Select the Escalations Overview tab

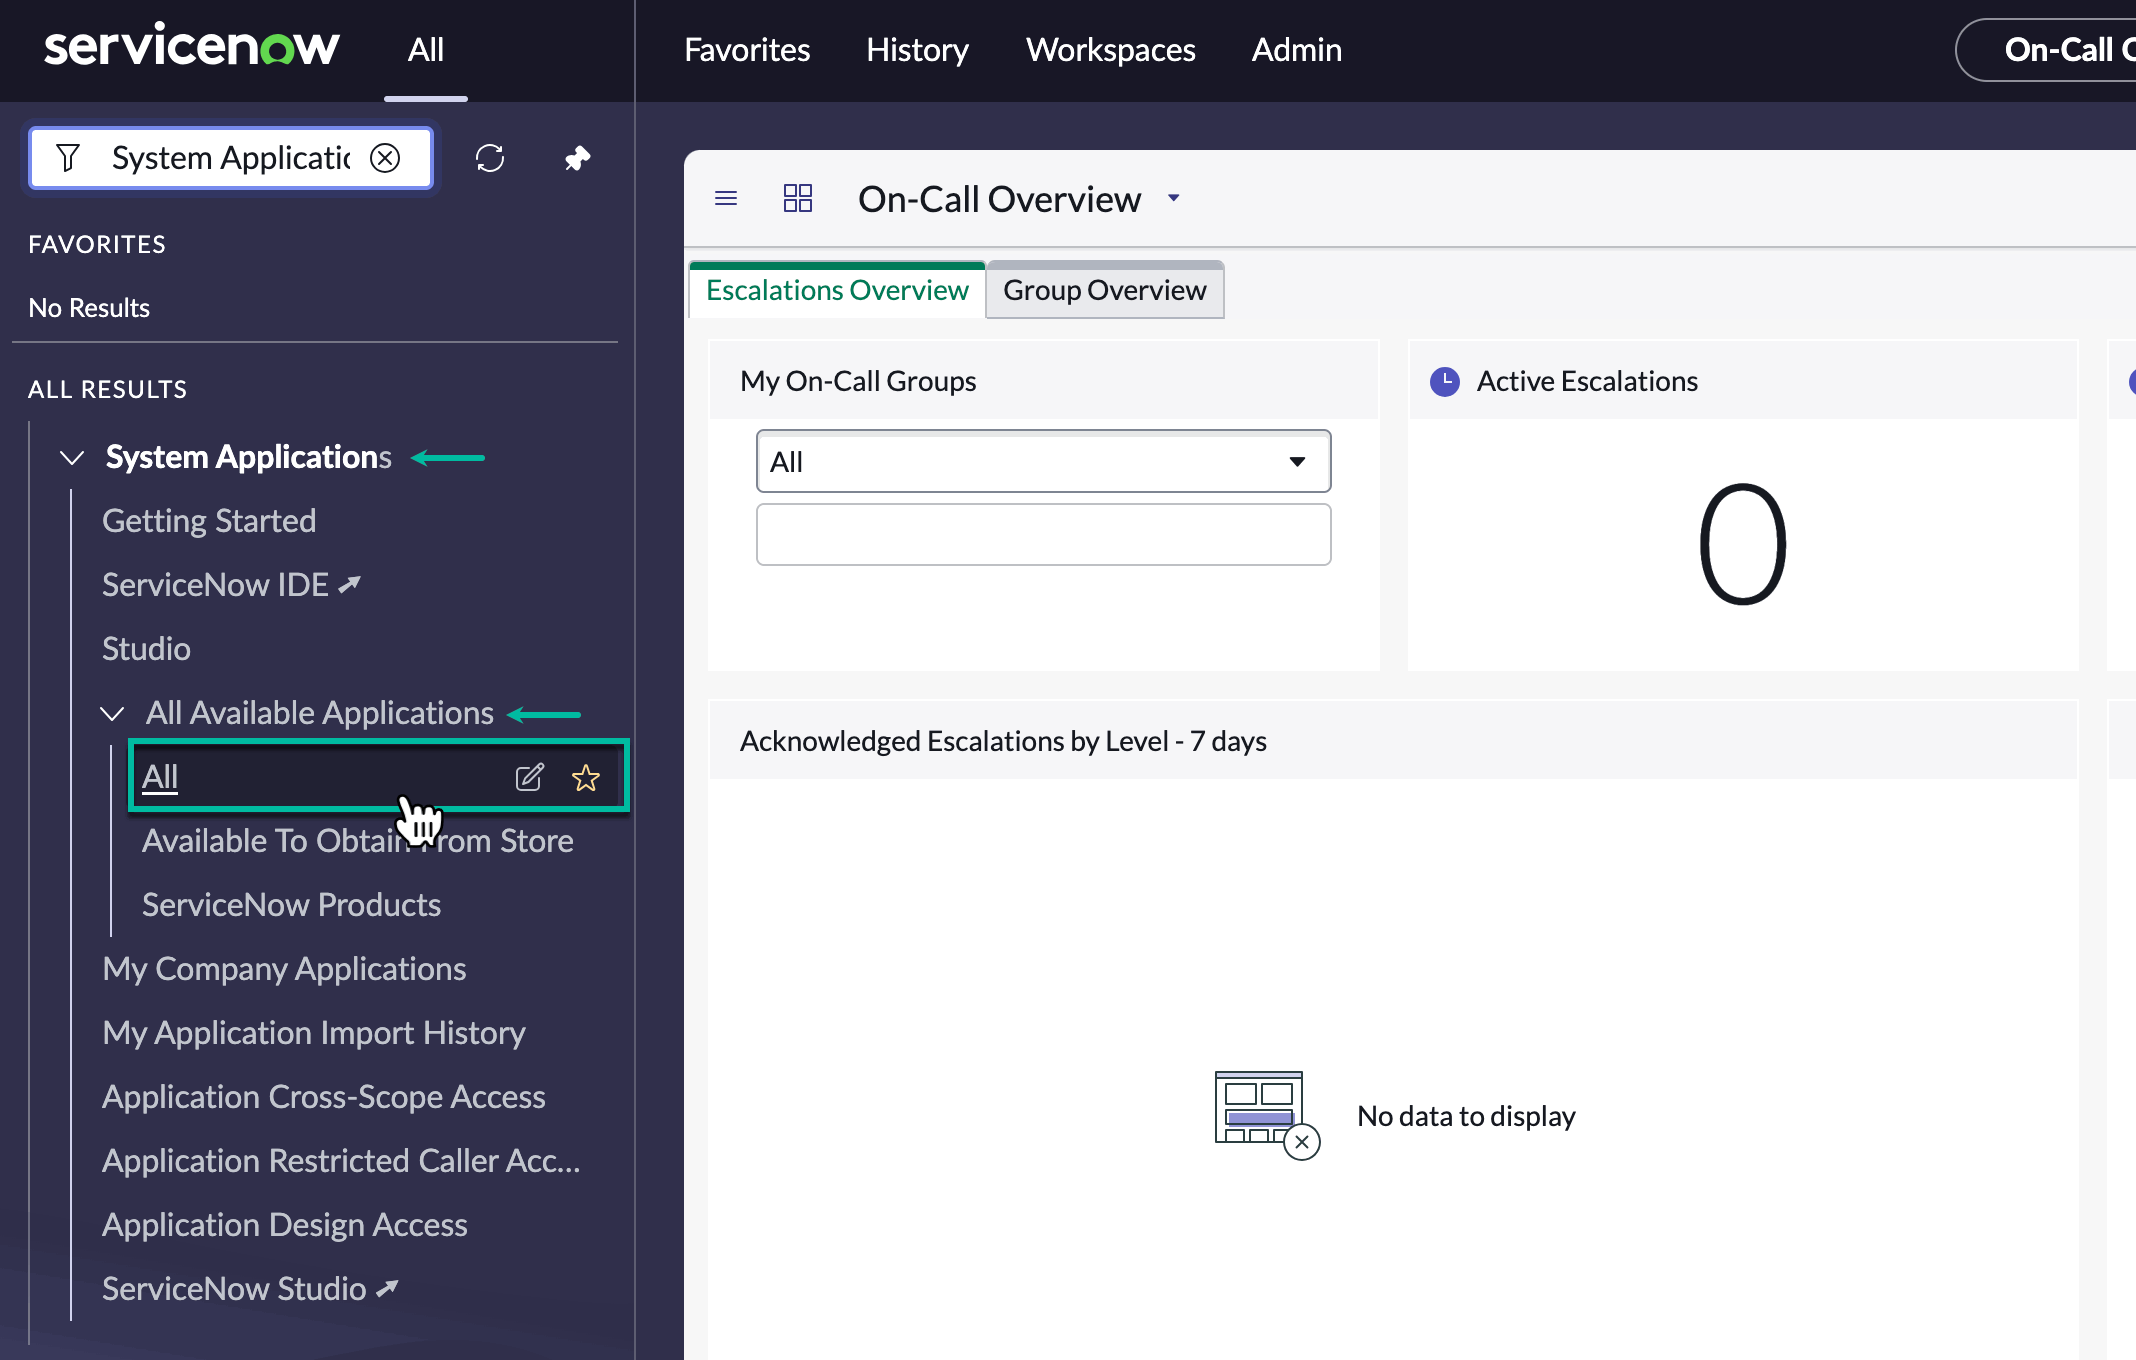(x=836, y=289)
